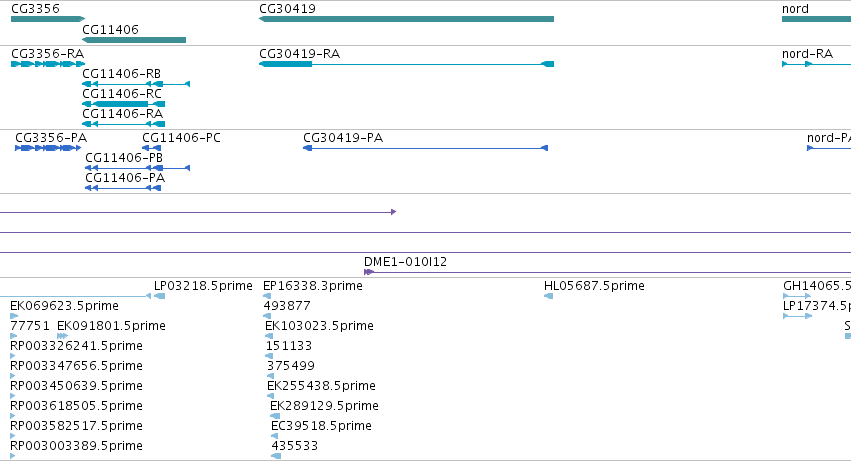Select the DME1-010I12 start arrowhead
851x461 pixels.
pyautogui.click(x=369, y=272)
